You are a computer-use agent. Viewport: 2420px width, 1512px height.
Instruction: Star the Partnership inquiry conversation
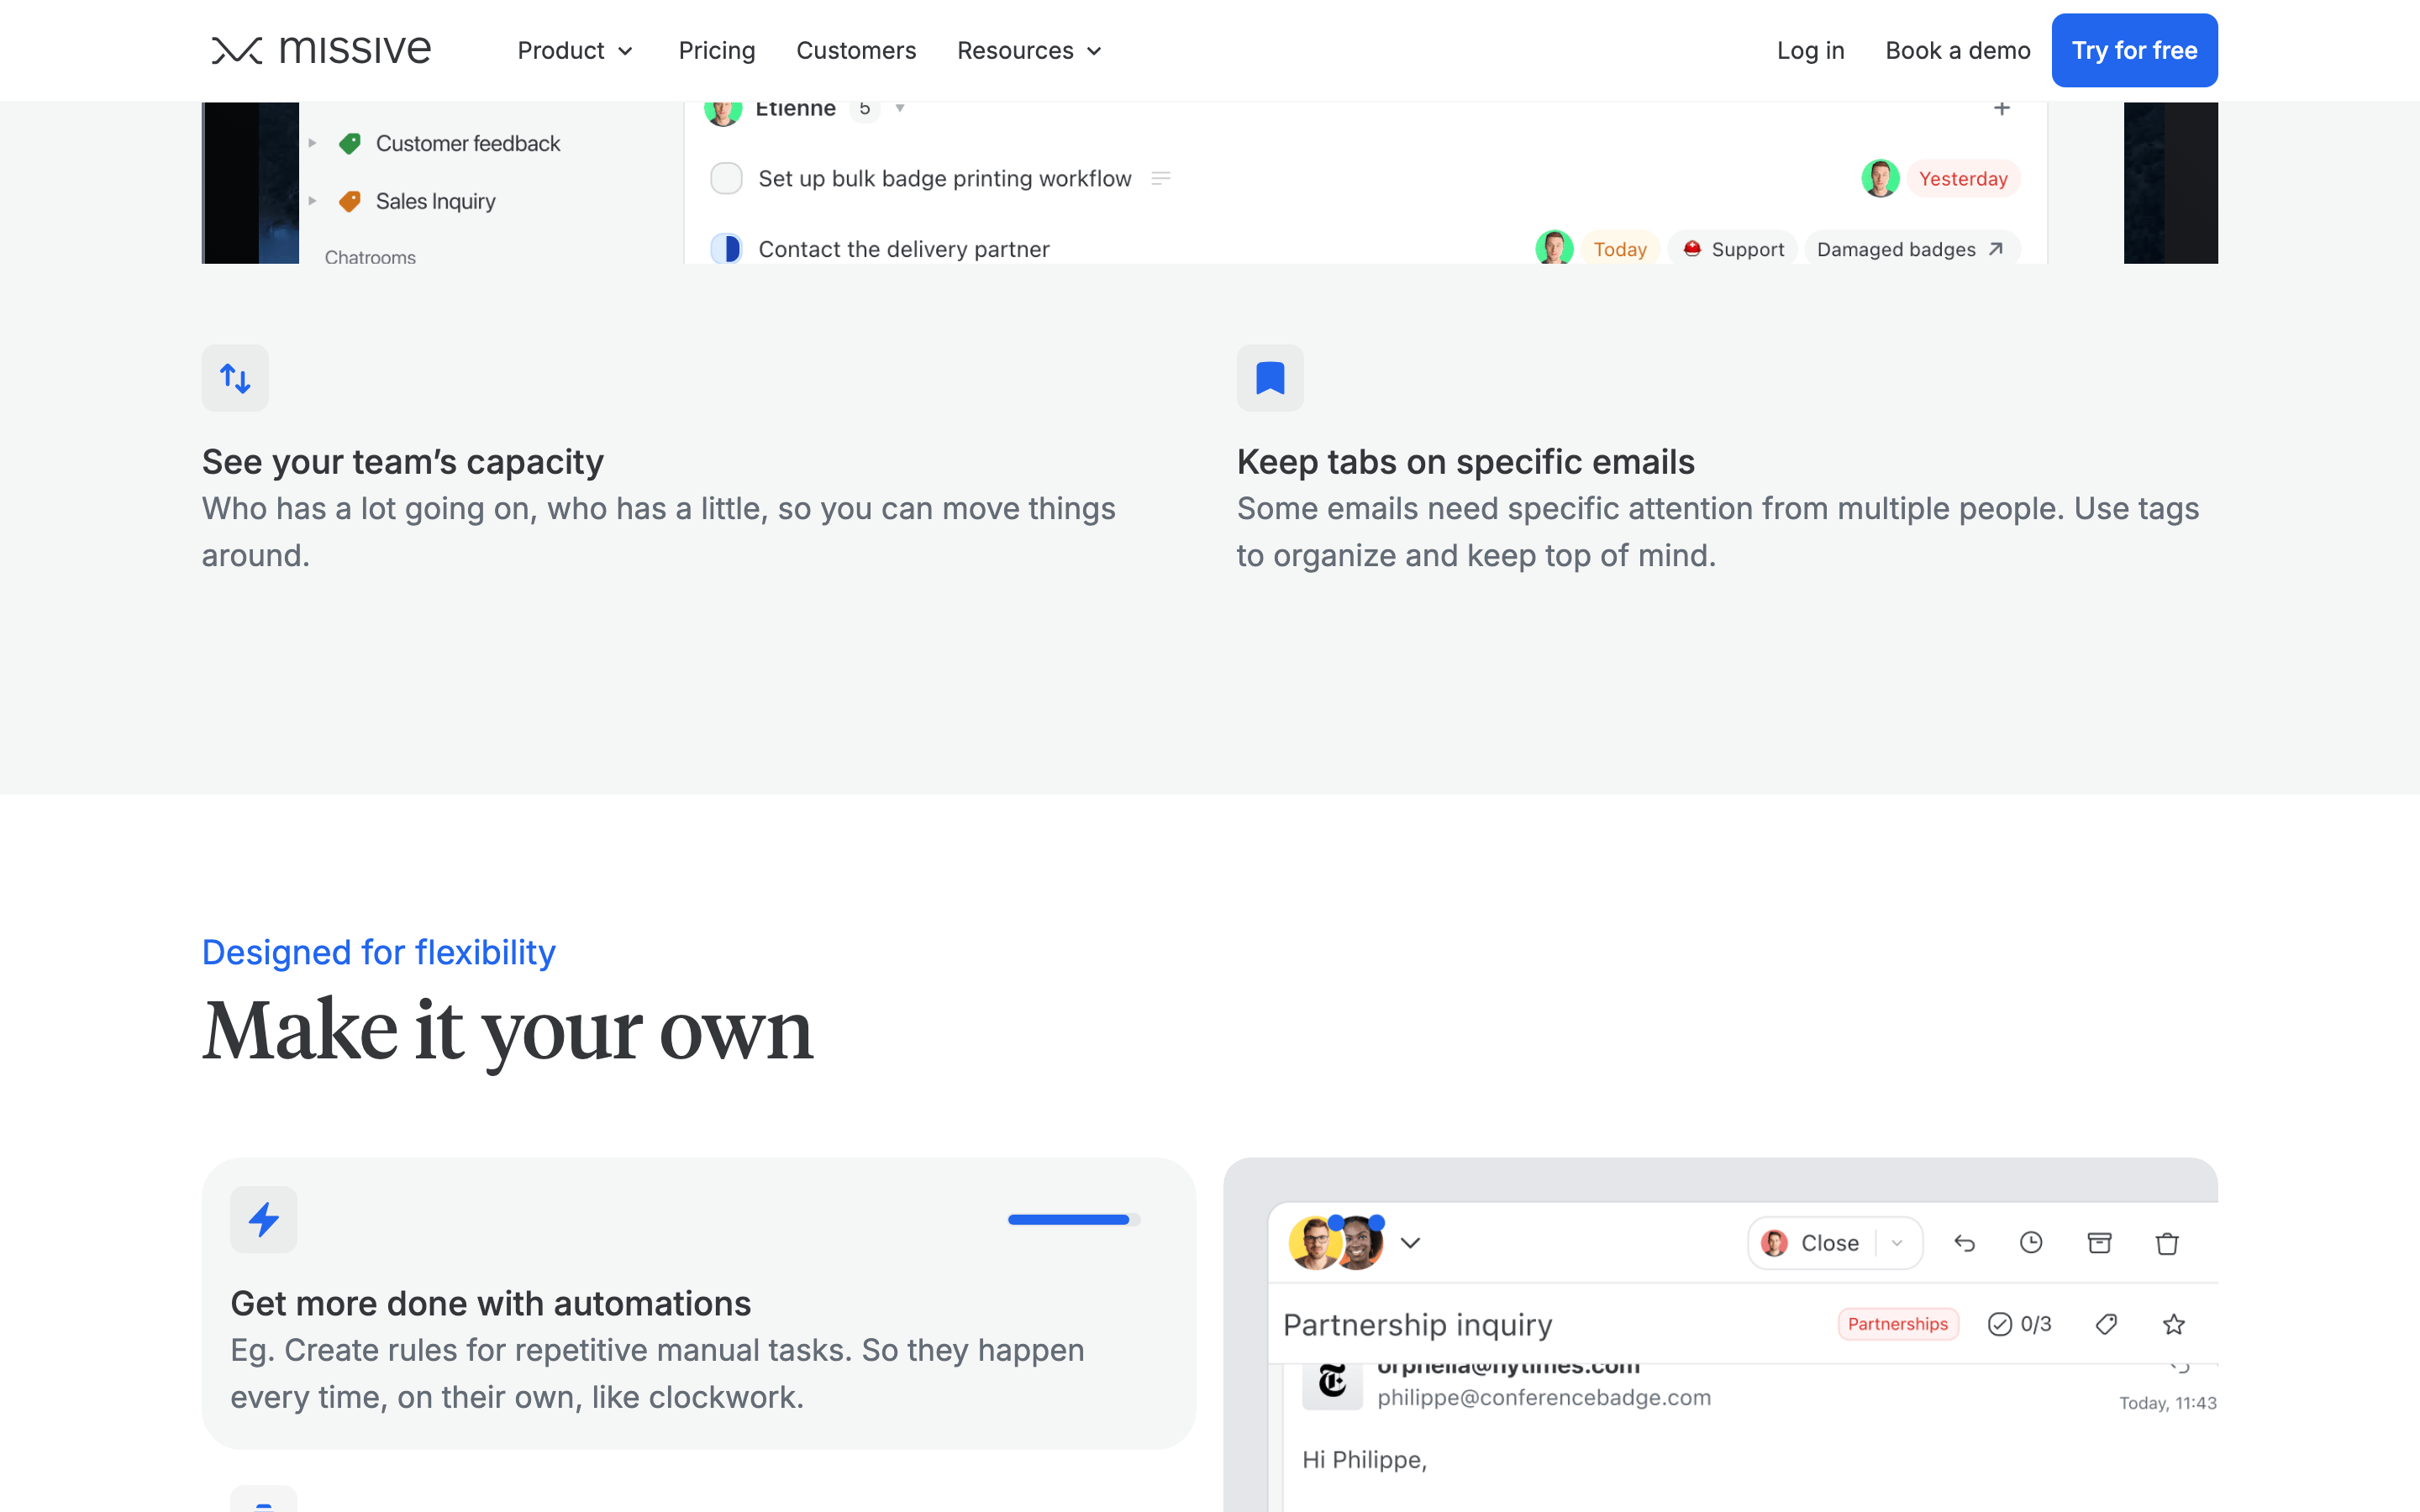2174,1324
